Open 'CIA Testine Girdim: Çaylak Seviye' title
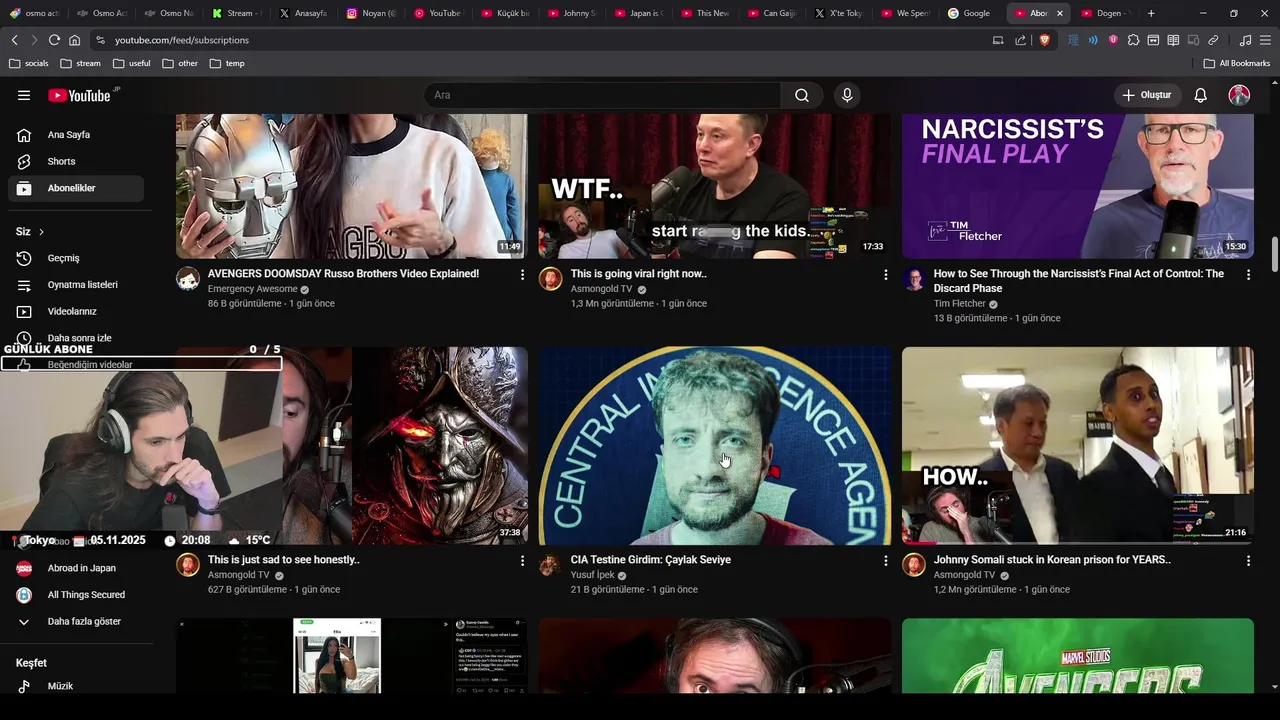This screenshot has height=720, width=1280. pyautogui.click(x=651, y=560)
